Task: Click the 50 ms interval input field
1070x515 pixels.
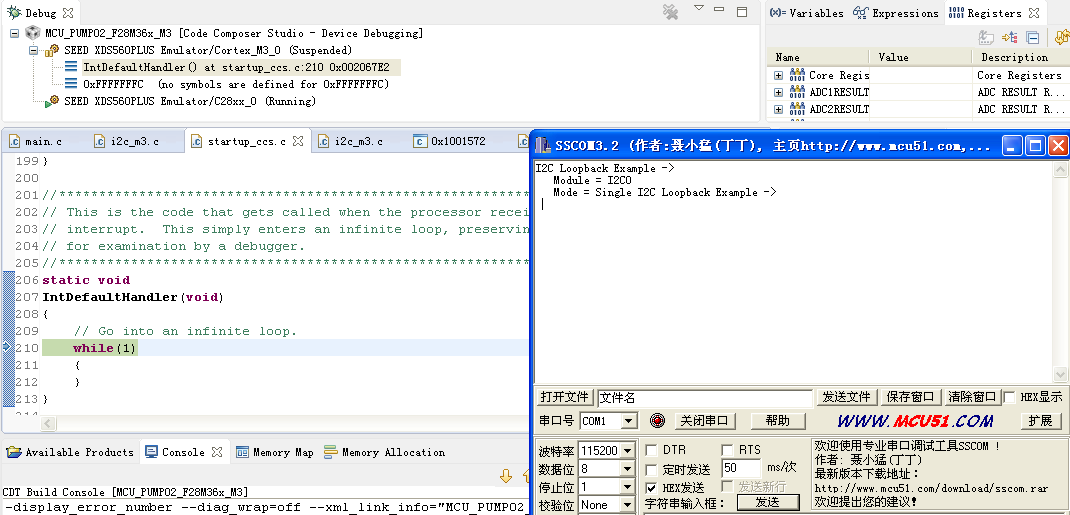Action: click(741, 469)
